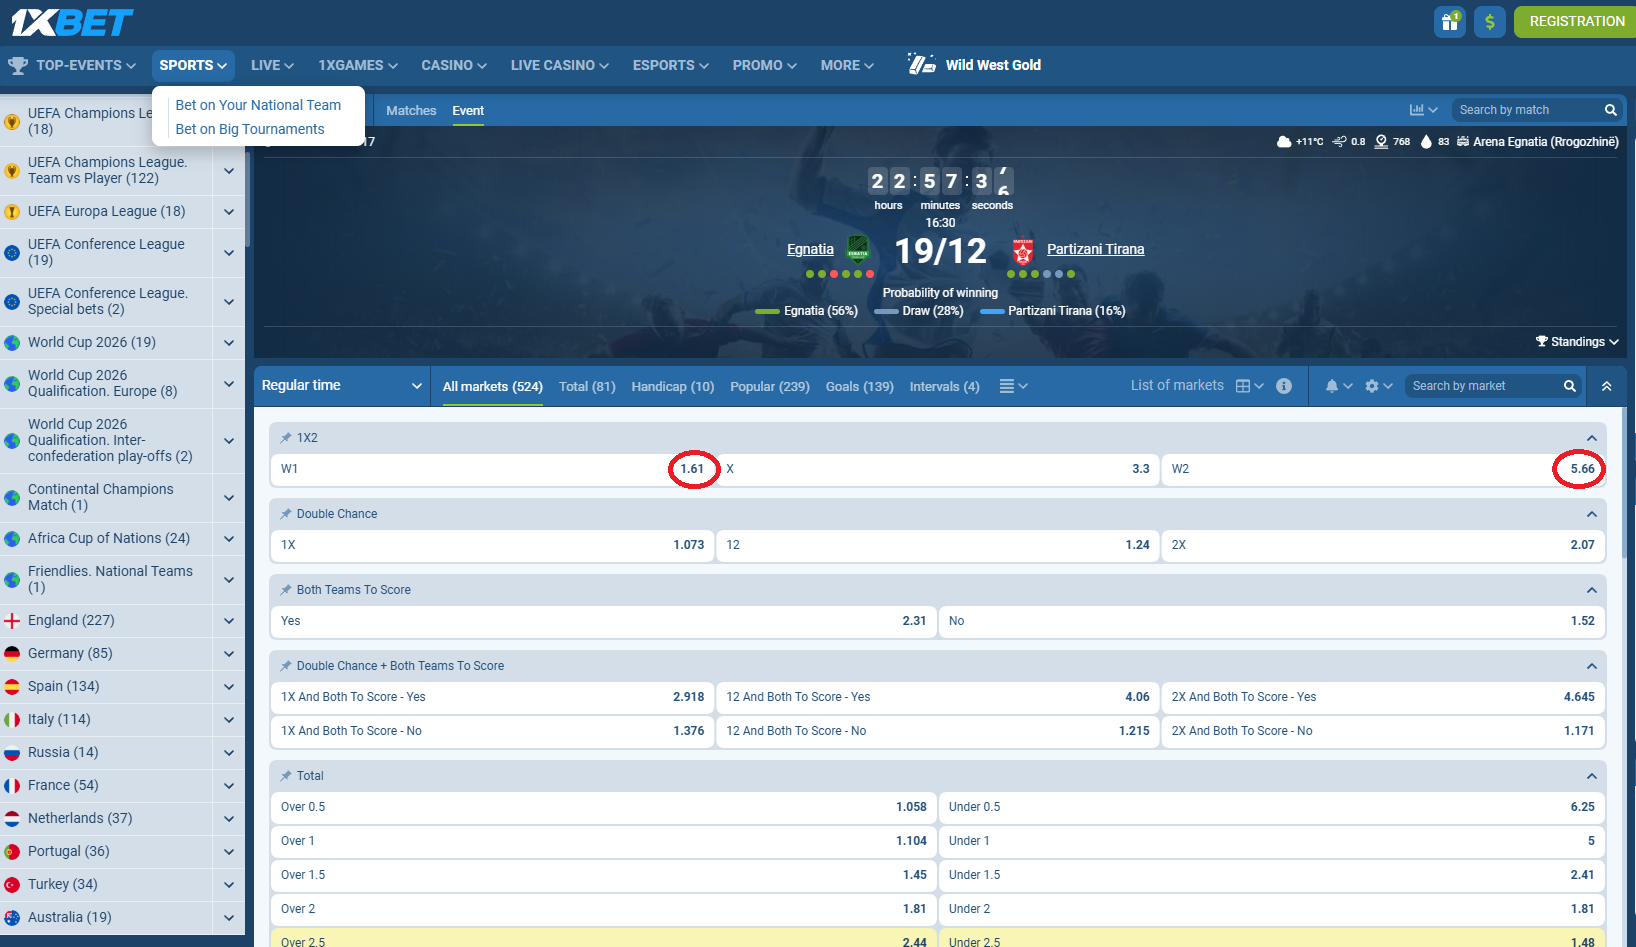
Task: Click the search magnifier in Search by market field
Action: pyautogui.click(x=1568, y=385)
